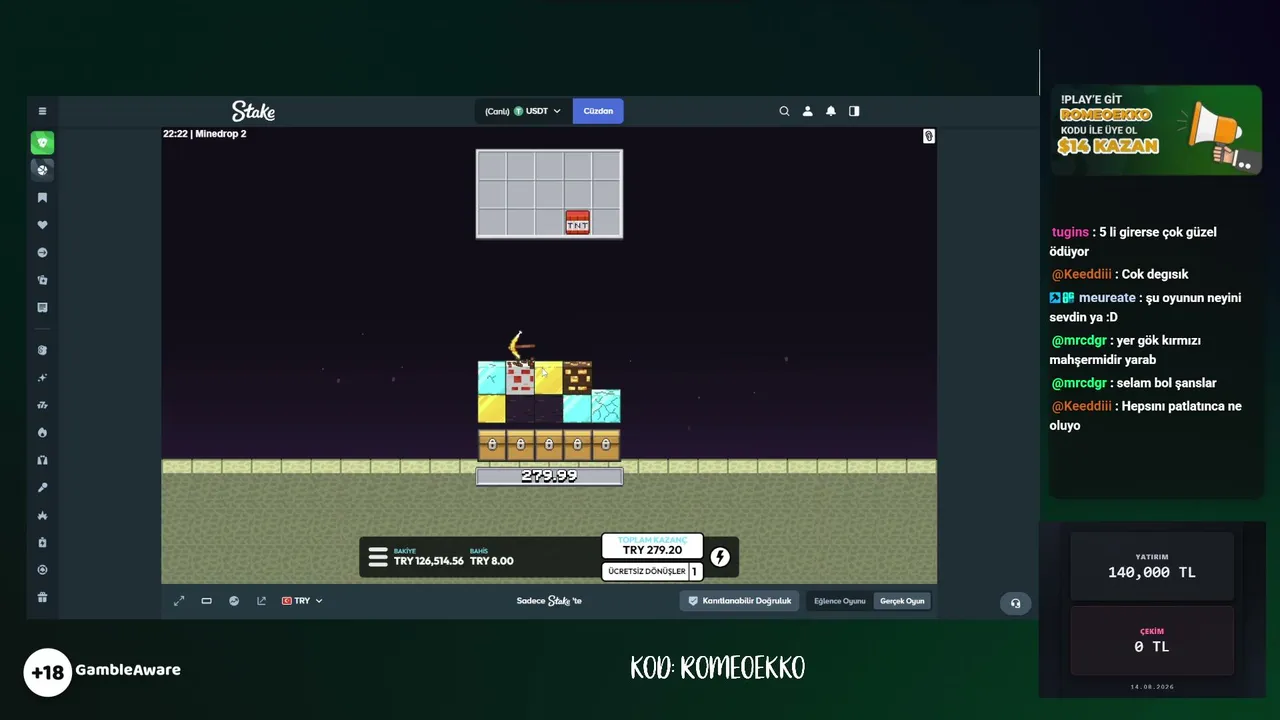Open the TRY currency dropdown below the game
The image size is (1280, 720).
coord(302,601)
